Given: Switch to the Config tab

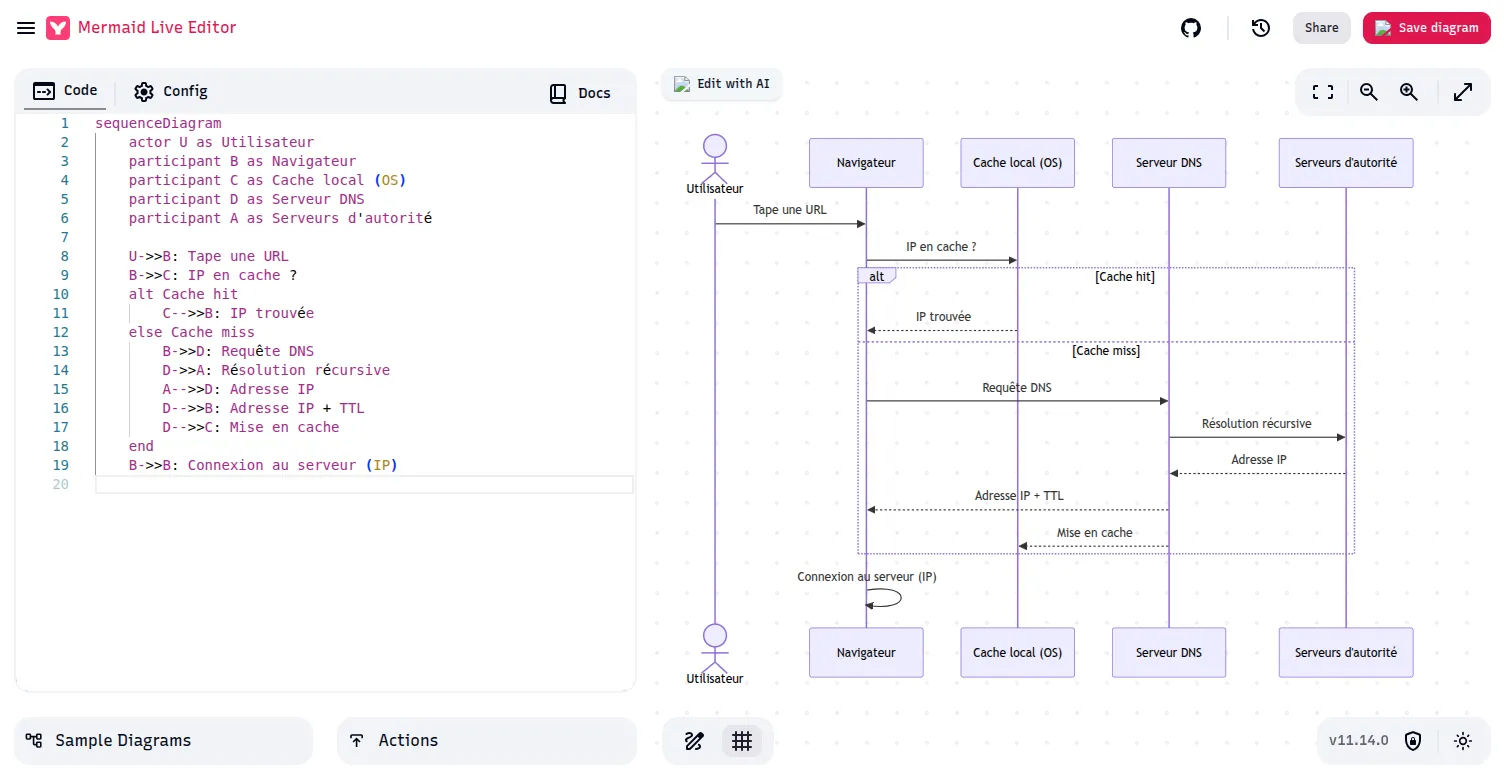Looking at the screenshot, I should (171, 91).
